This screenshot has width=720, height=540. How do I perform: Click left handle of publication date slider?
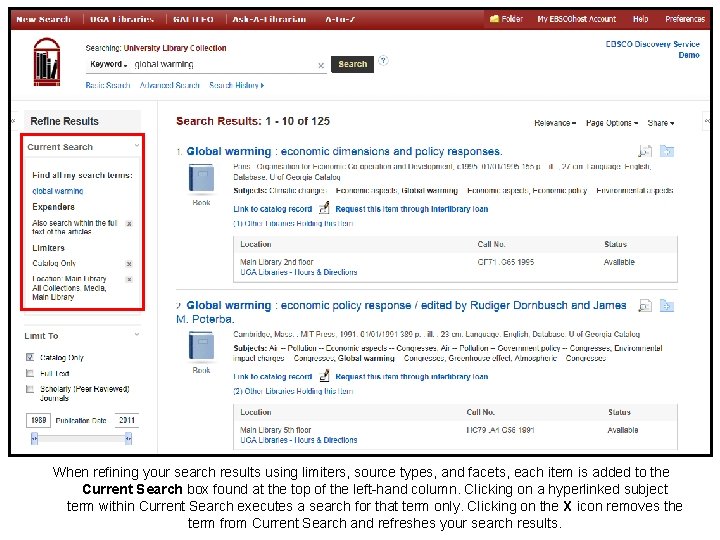tap(34, 439)
